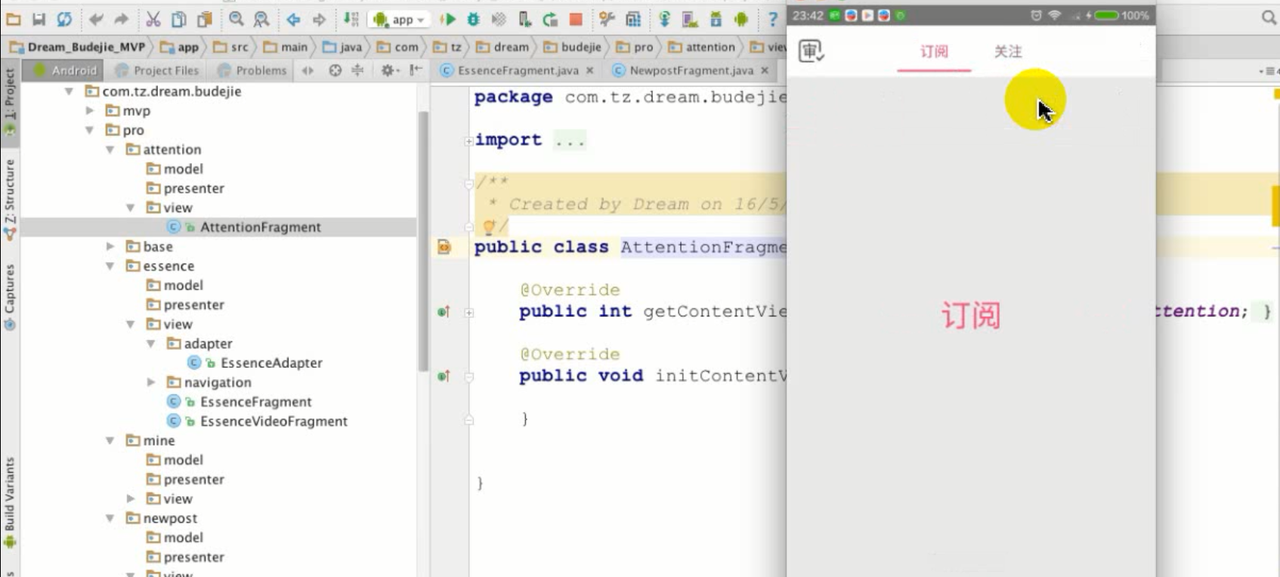Click the review icon in phone app header
The width and height of the screenshot is (1280, 577).
pyautogui.click(x=811, y=52)
